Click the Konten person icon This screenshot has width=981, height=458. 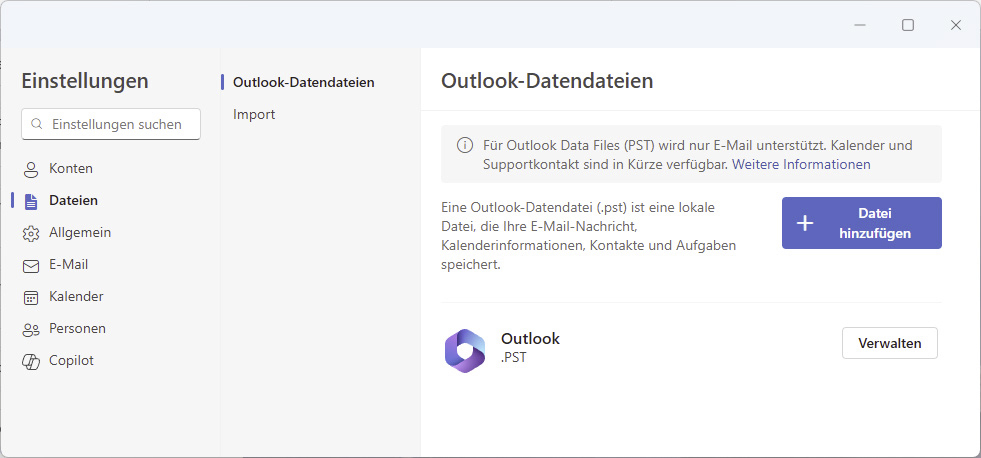[31, 170]
